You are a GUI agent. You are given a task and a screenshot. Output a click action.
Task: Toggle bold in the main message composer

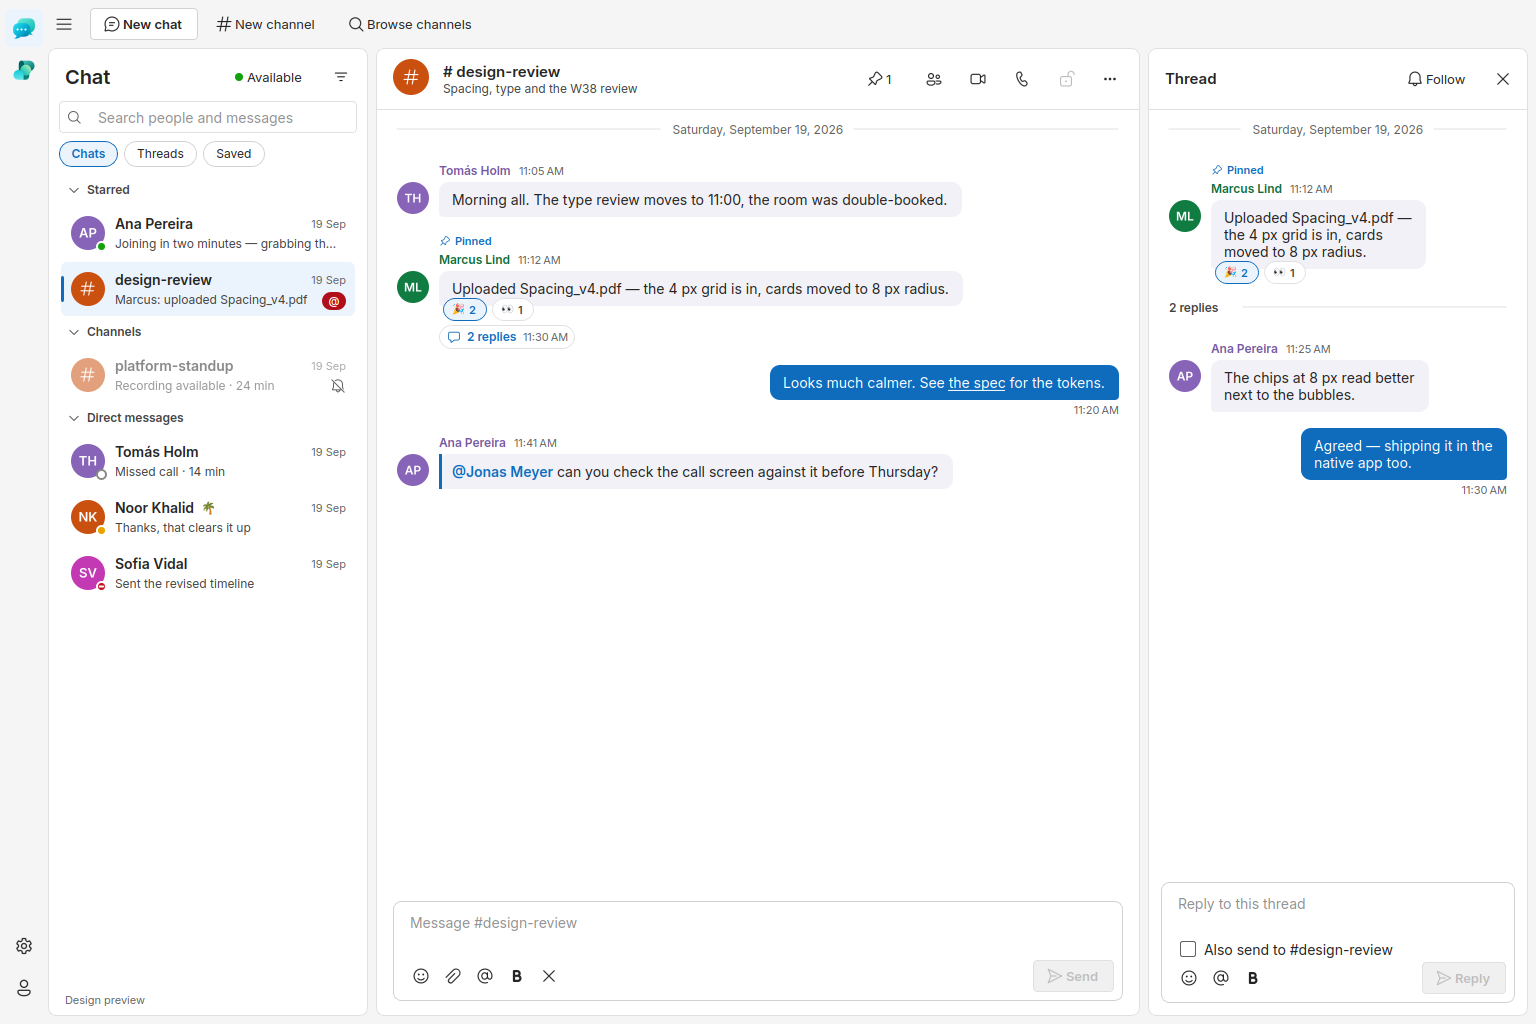click(517, 976)
